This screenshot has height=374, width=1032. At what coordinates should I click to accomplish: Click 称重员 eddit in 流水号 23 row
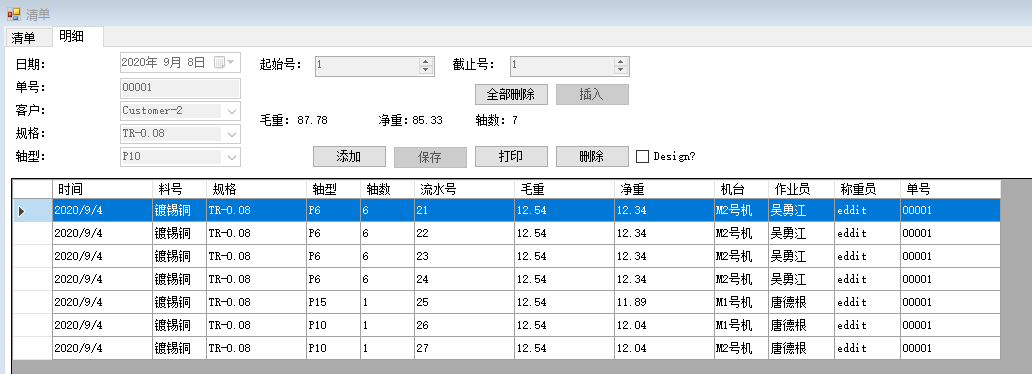click(x=867, y=256)
